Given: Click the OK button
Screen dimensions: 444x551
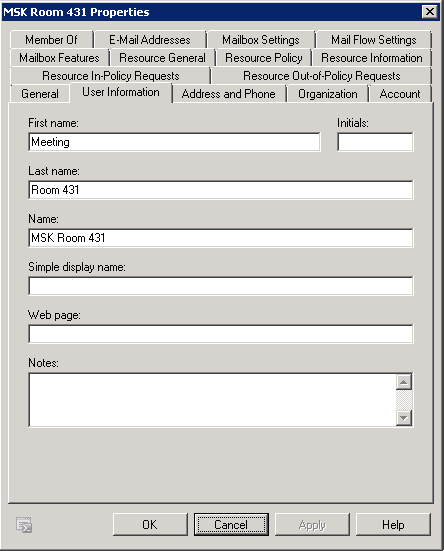Looking at the screenshot, I should [150, 525].
